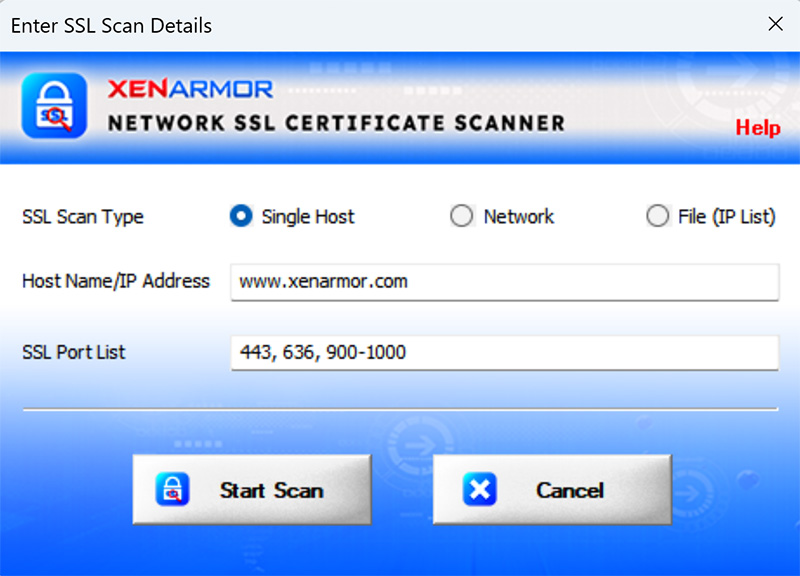This screenshot has width=800, height=576.
Task: Select the Network scan type option
Action: point(462,216)
